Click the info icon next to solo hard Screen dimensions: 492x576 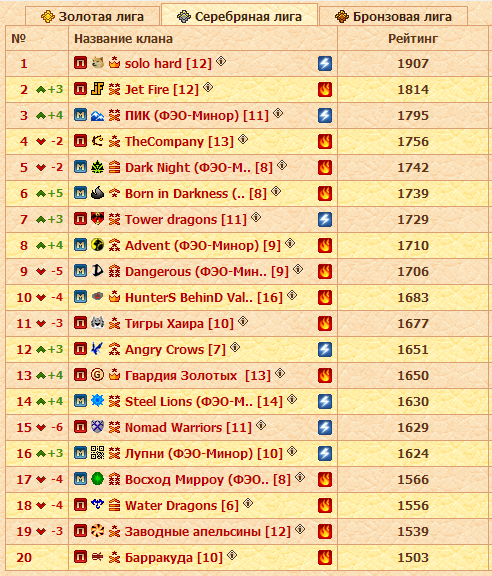coord(221,61)
